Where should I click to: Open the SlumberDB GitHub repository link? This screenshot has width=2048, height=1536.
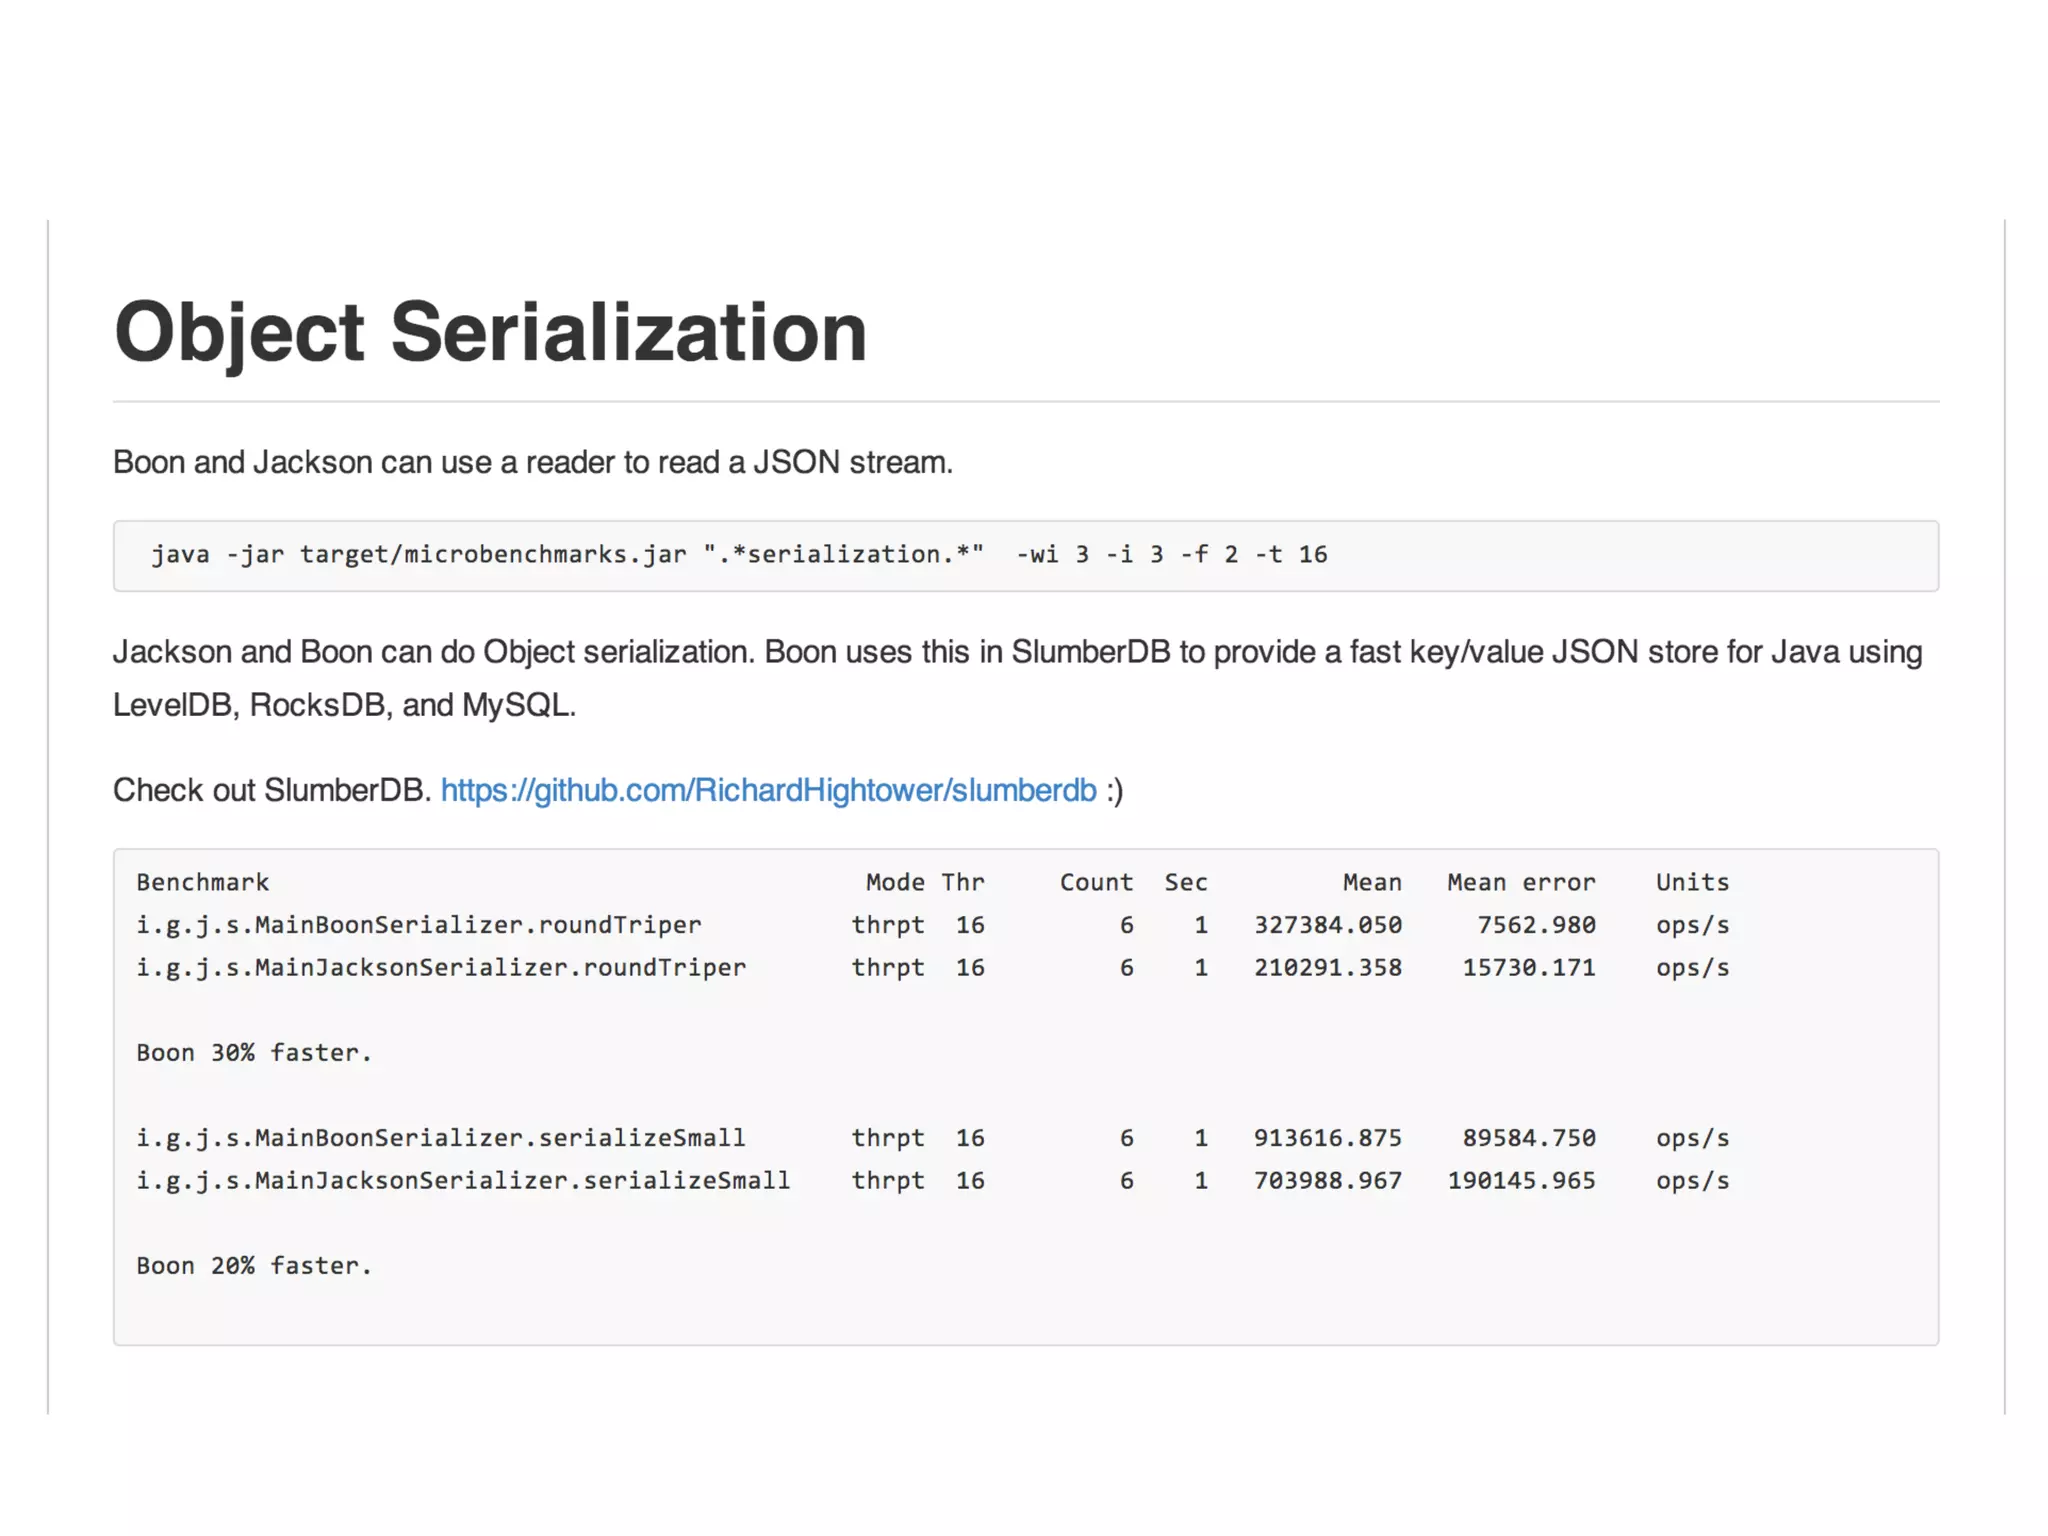(768, 791)
